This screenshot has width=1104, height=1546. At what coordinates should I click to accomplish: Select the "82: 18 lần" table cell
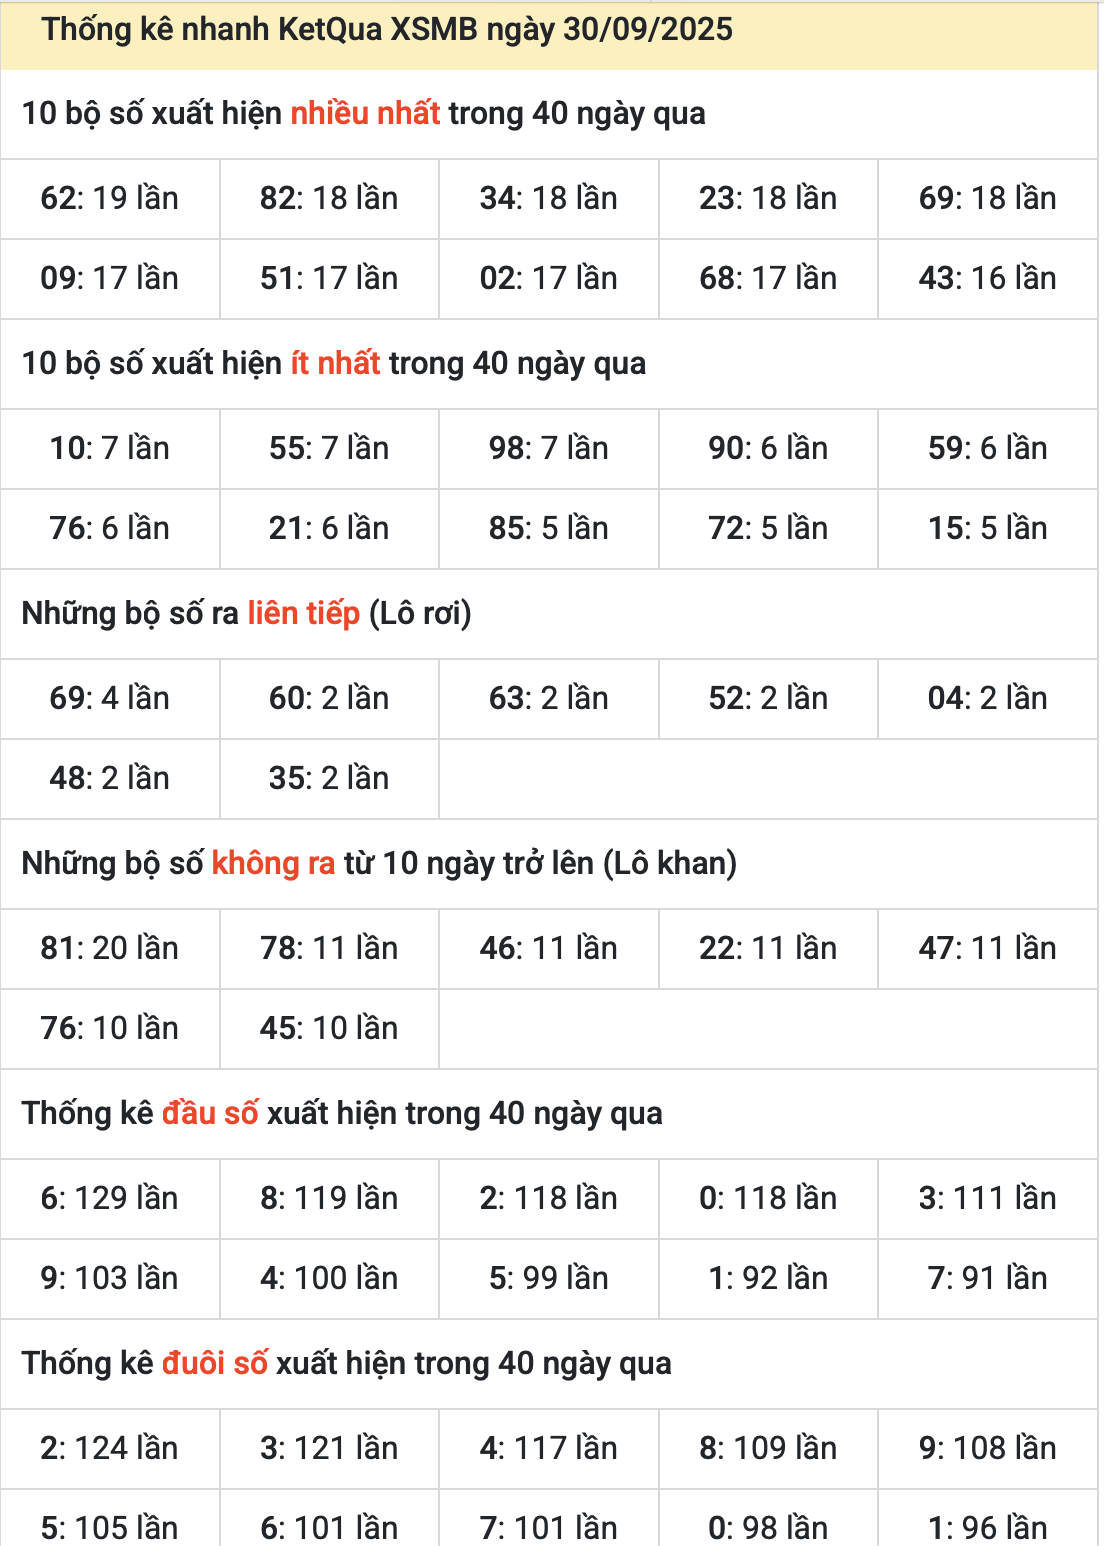pos(329,198)
